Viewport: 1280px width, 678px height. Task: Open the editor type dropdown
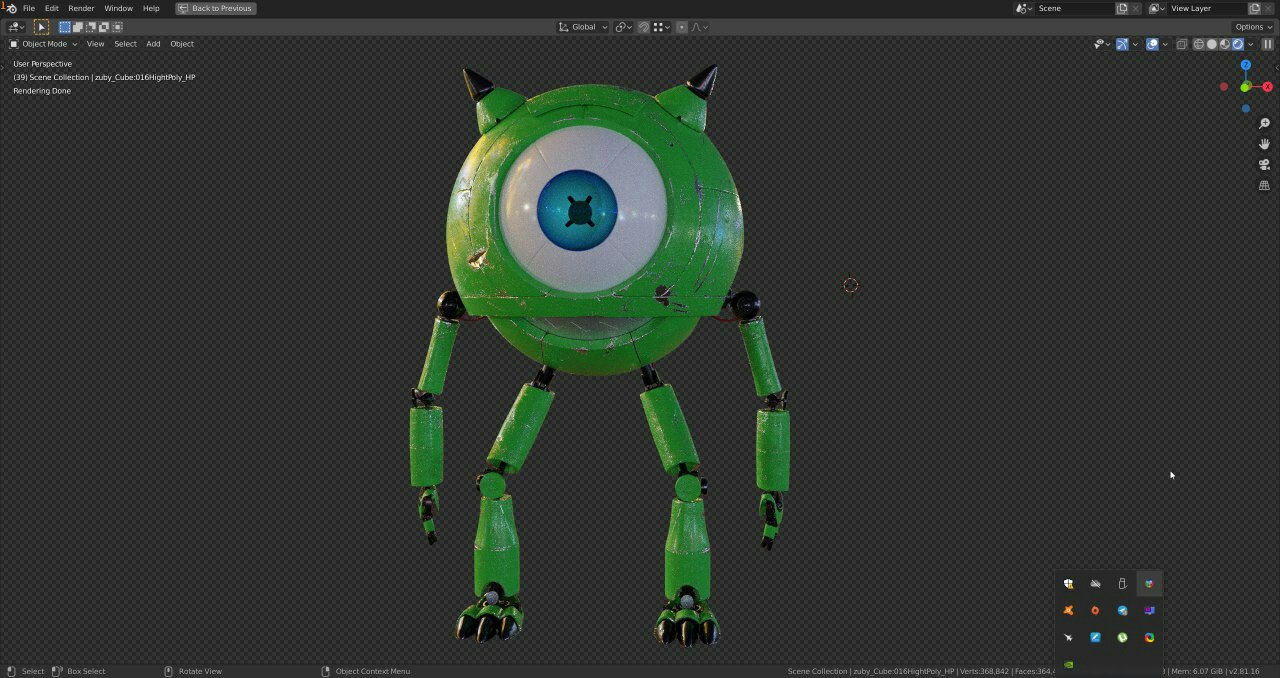pyautogui.click(x=16, y=27)
